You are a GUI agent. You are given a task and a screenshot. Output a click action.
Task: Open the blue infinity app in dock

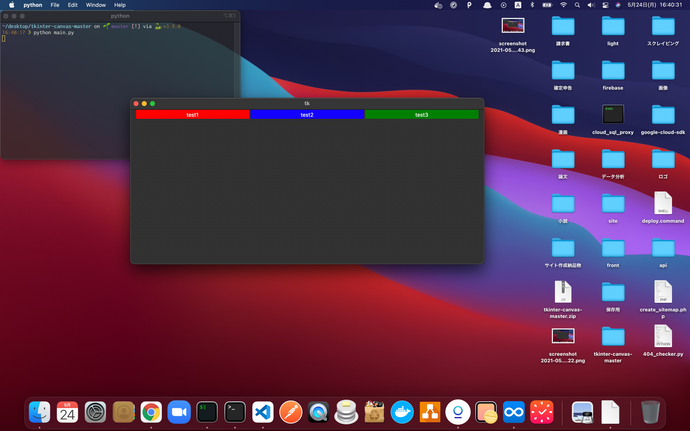(514, 412)
